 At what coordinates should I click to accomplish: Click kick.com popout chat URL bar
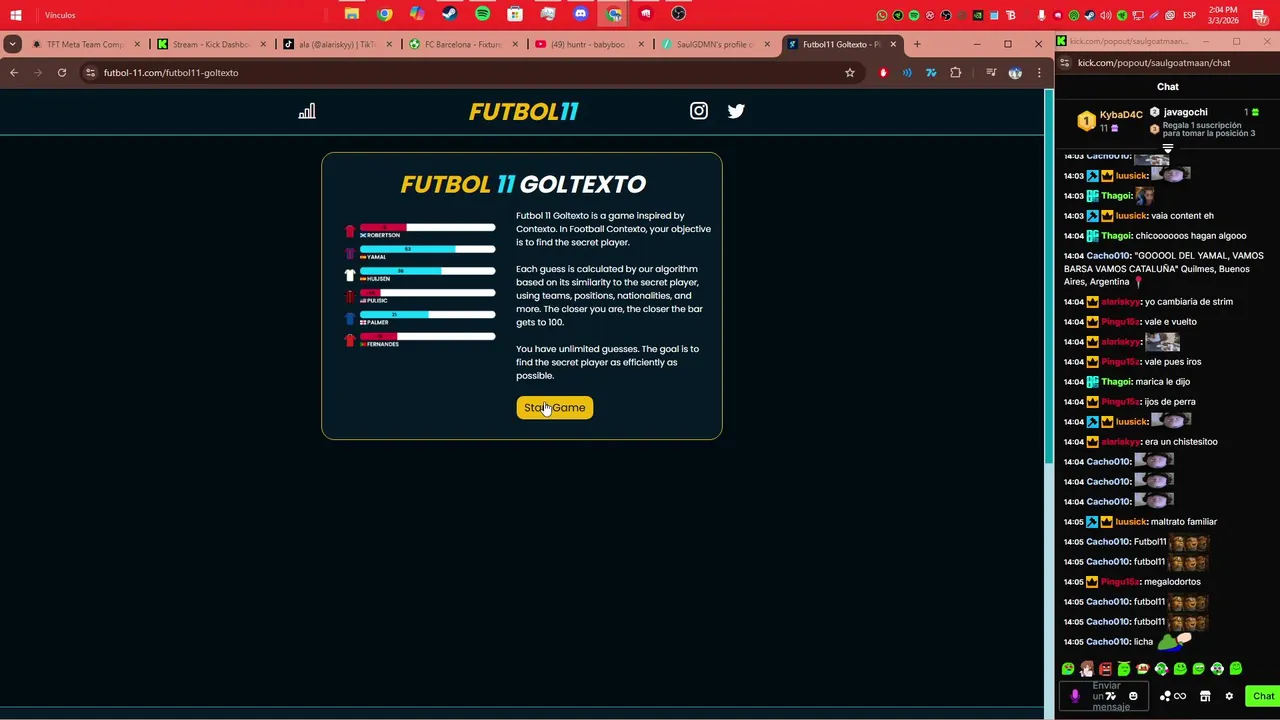(x=1154, y=62)
